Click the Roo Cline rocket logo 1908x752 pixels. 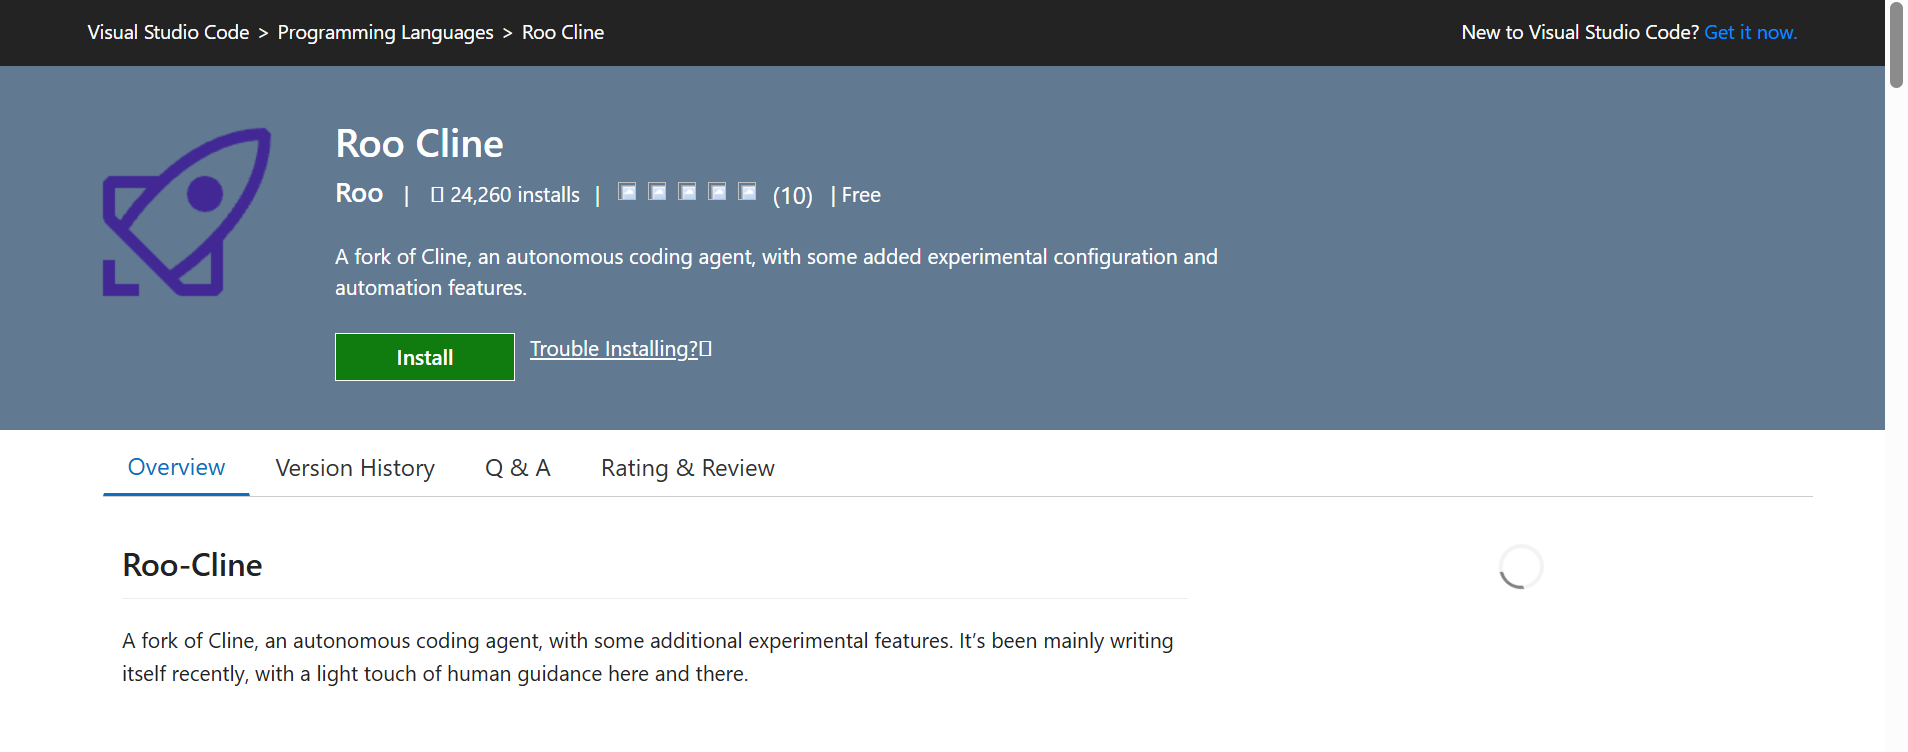click(x=187, y=212)
